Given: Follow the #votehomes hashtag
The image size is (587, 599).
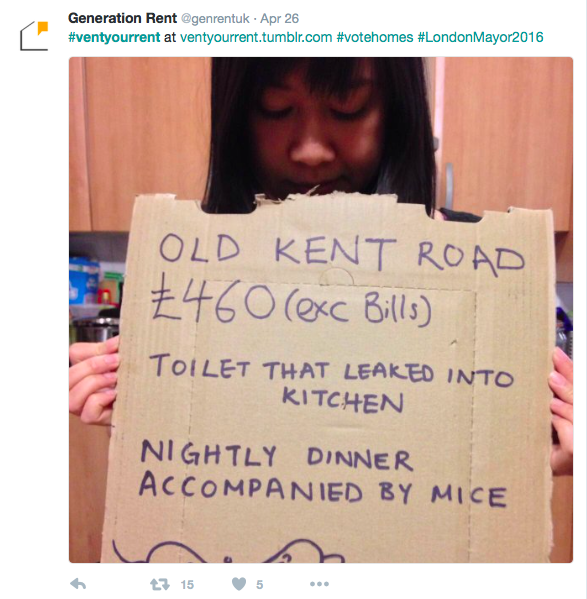Looking at the screenshot, I should (x=375, y=37).
